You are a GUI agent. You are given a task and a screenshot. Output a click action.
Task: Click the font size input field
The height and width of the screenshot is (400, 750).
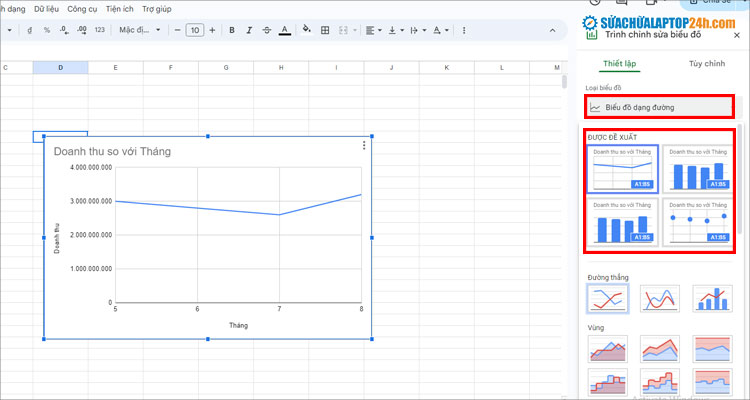tap(195, 31)
